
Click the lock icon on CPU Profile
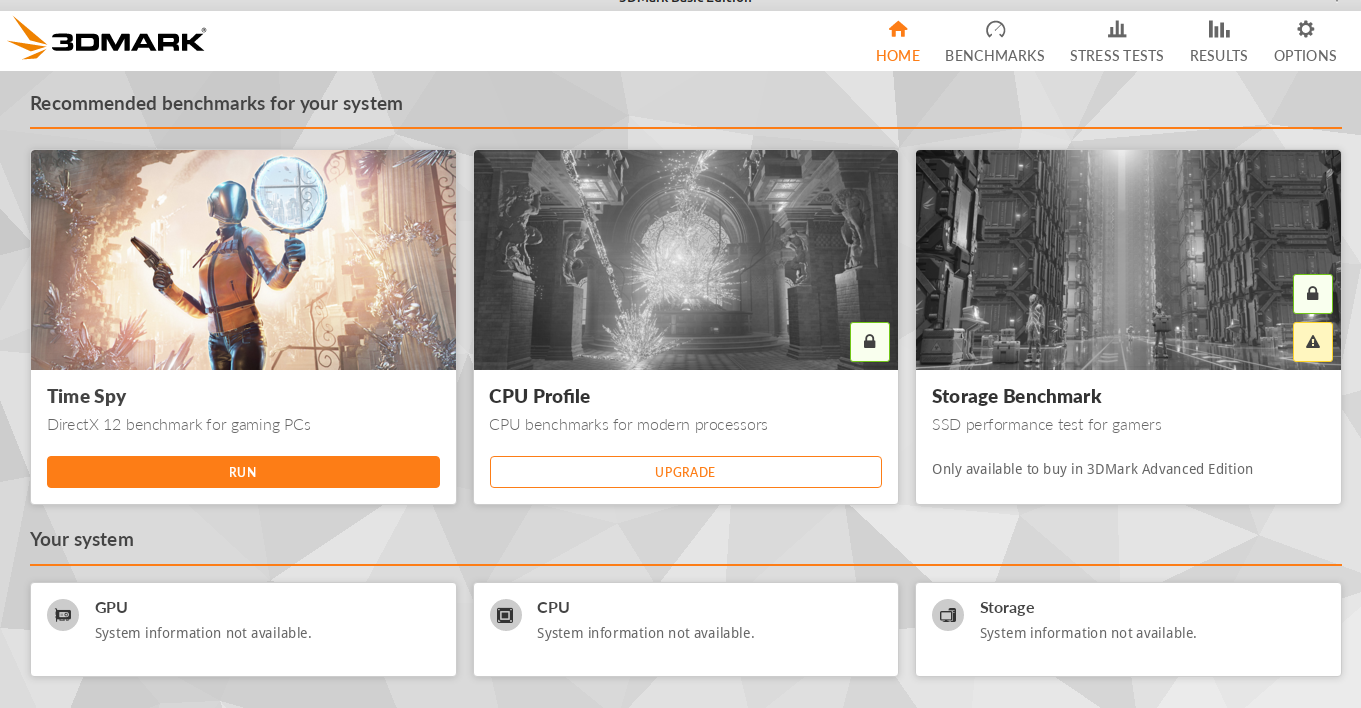[x=870, y=342]
